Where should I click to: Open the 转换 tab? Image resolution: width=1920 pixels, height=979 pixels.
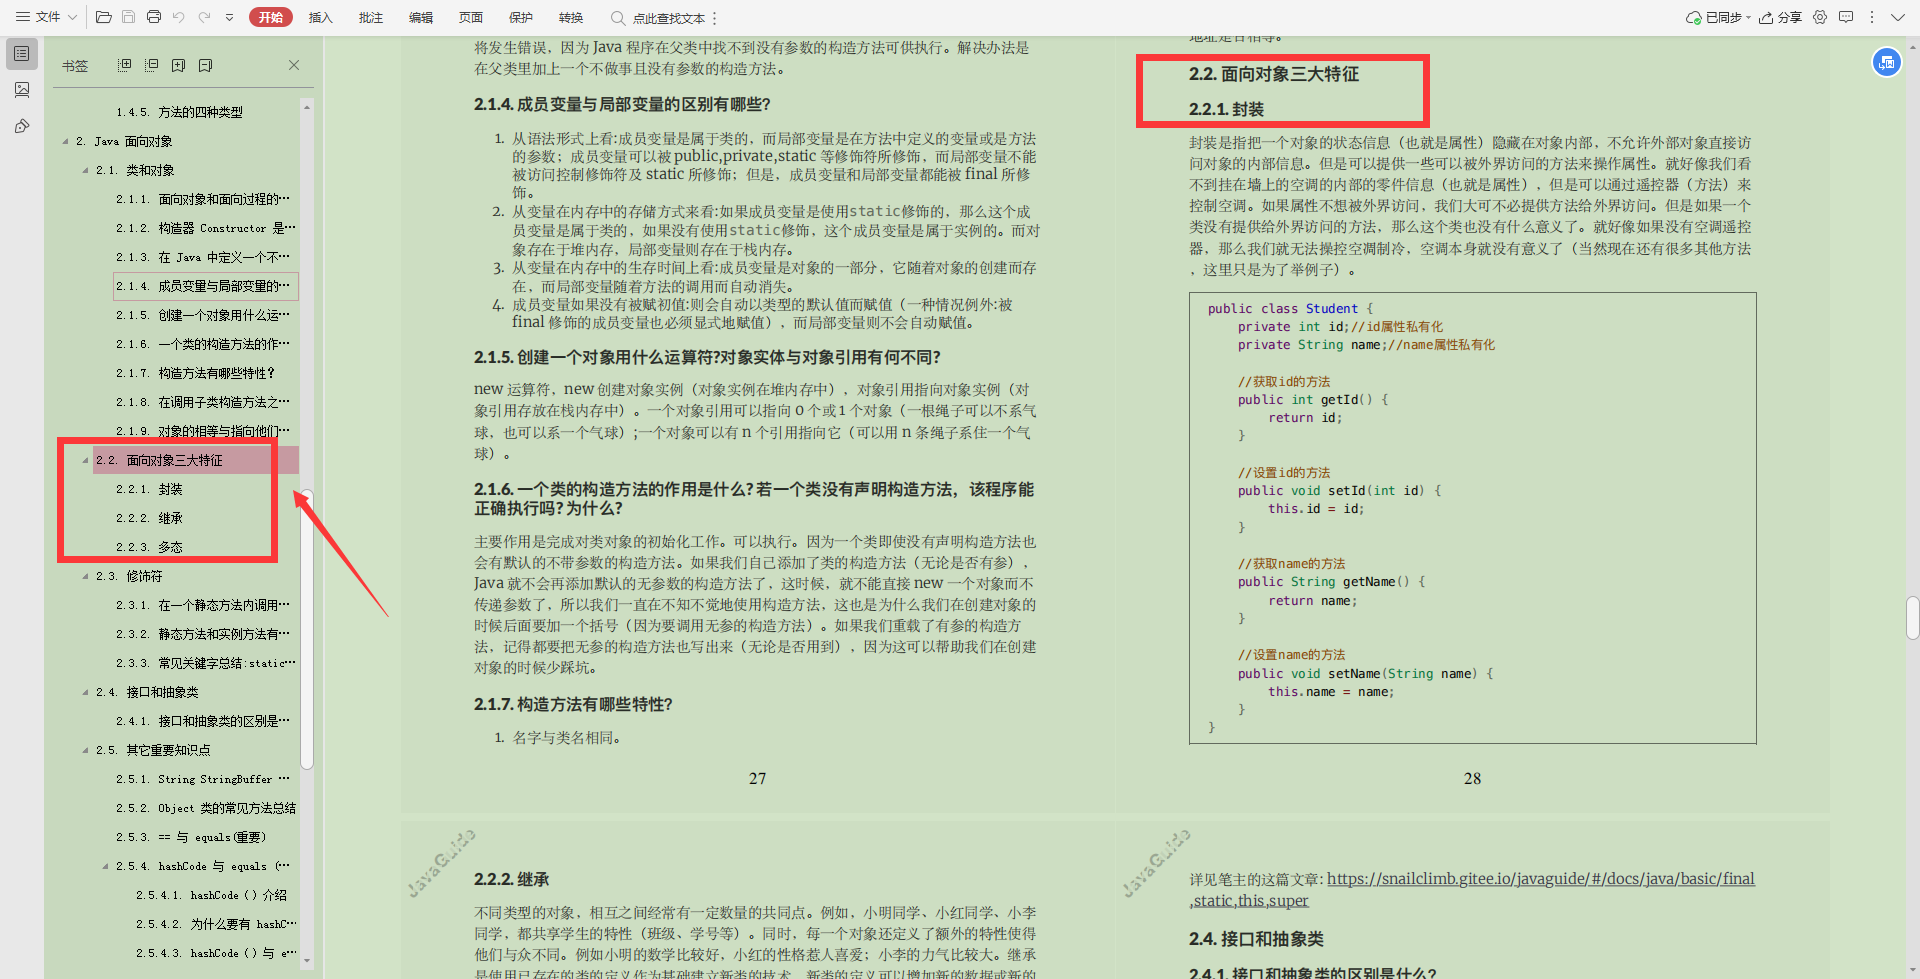571,17
